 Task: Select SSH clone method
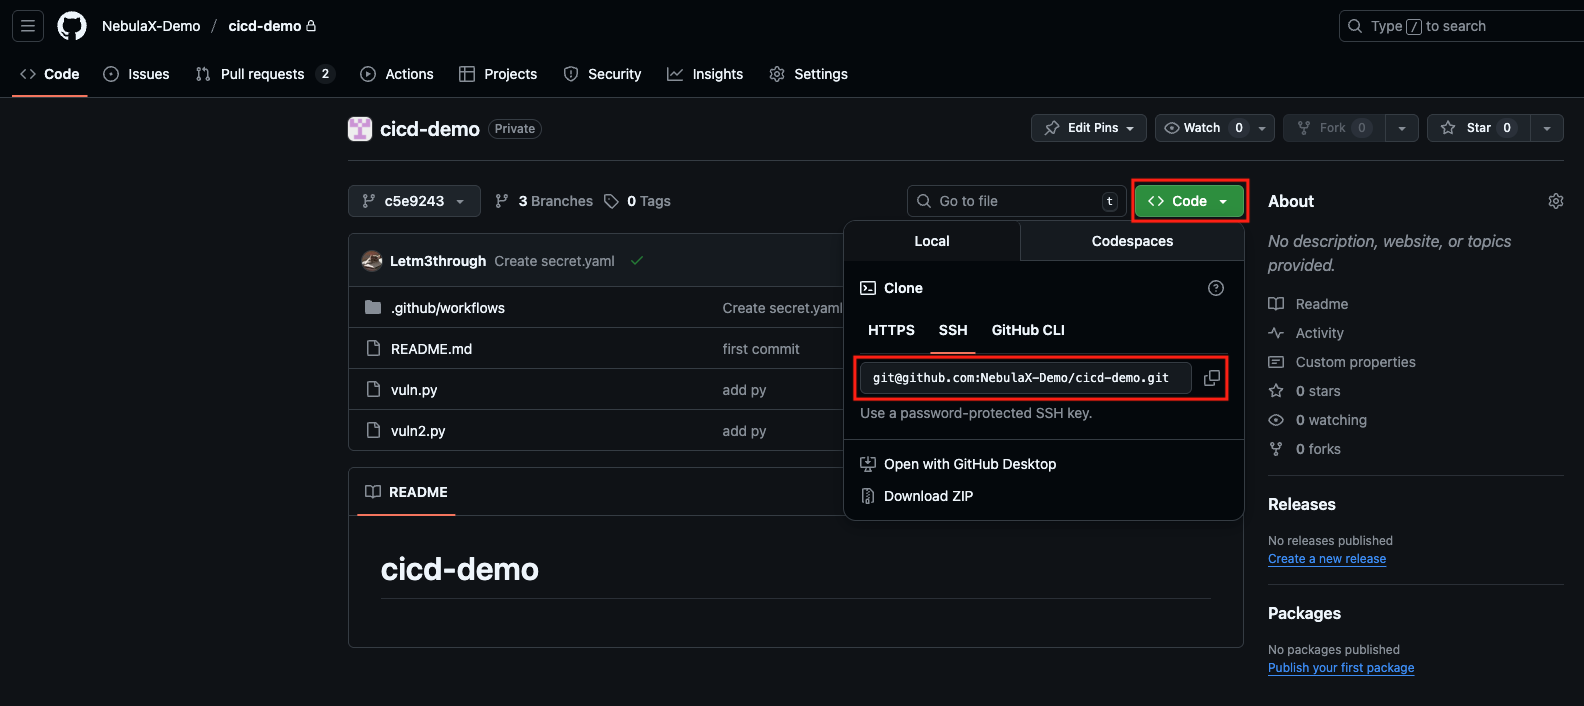coord(953,330)
